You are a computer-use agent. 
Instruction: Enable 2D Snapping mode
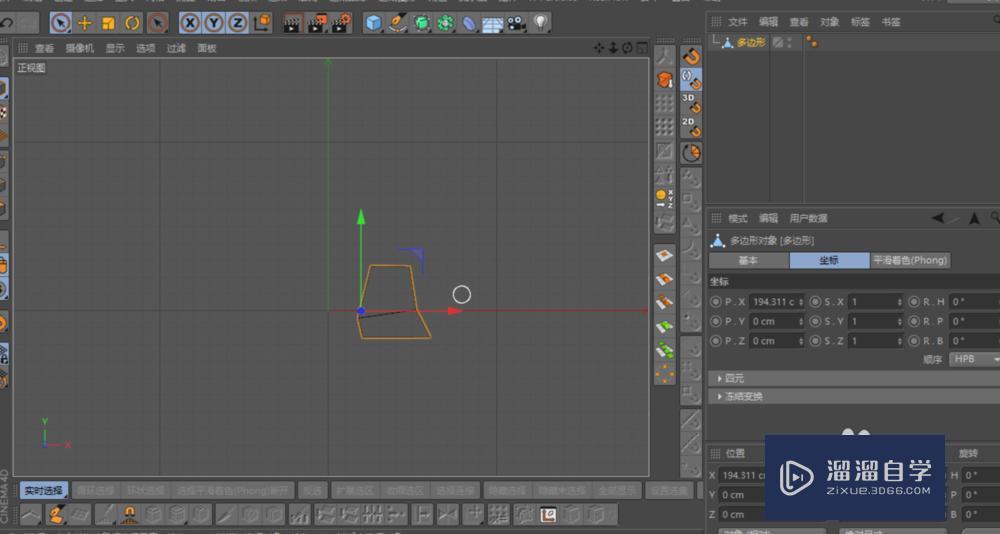[x=691, y=127]
